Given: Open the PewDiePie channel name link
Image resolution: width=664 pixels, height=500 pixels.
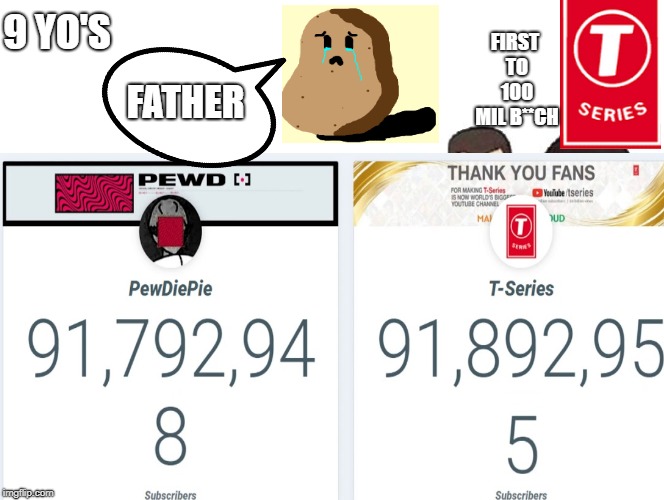Looking at the screenshot, I should 170,289.
